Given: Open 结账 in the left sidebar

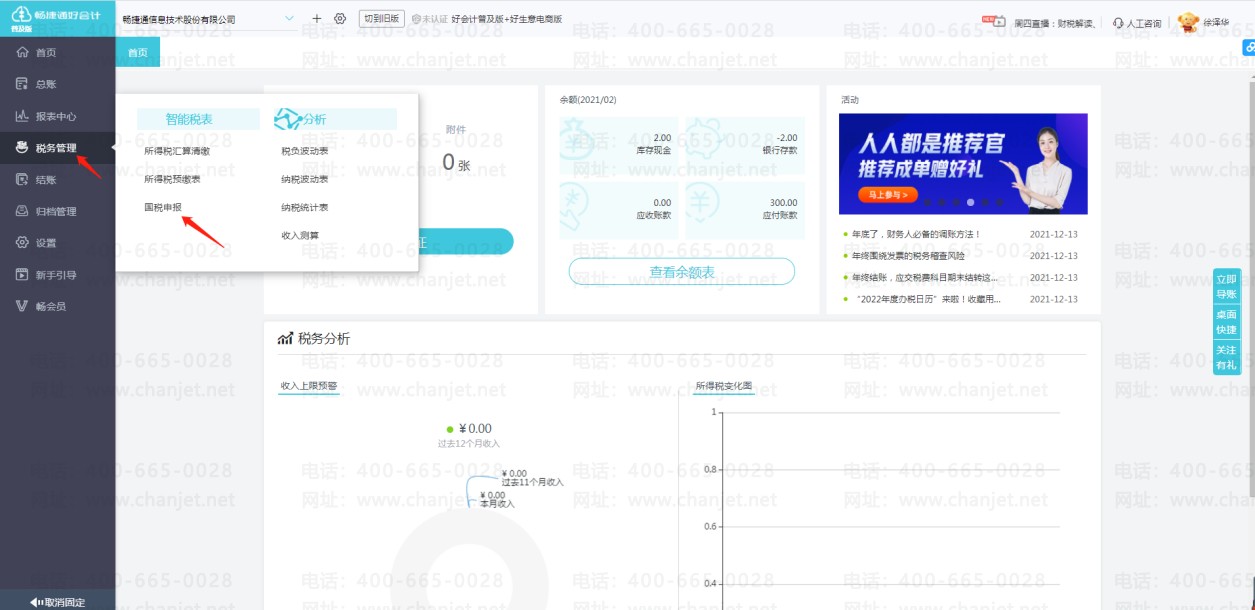Looking at the screenshot, I should pos(45,180).
